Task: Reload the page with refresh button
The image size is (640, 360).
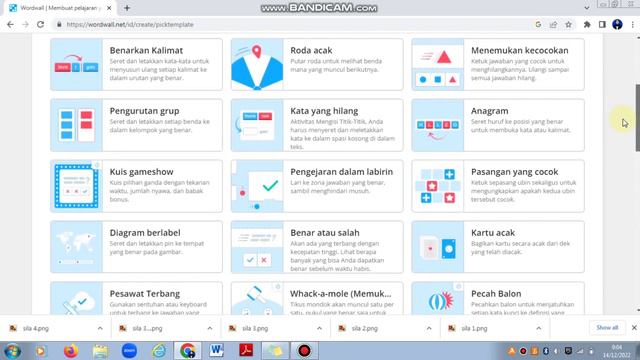Action: click(x=40, y=24)
